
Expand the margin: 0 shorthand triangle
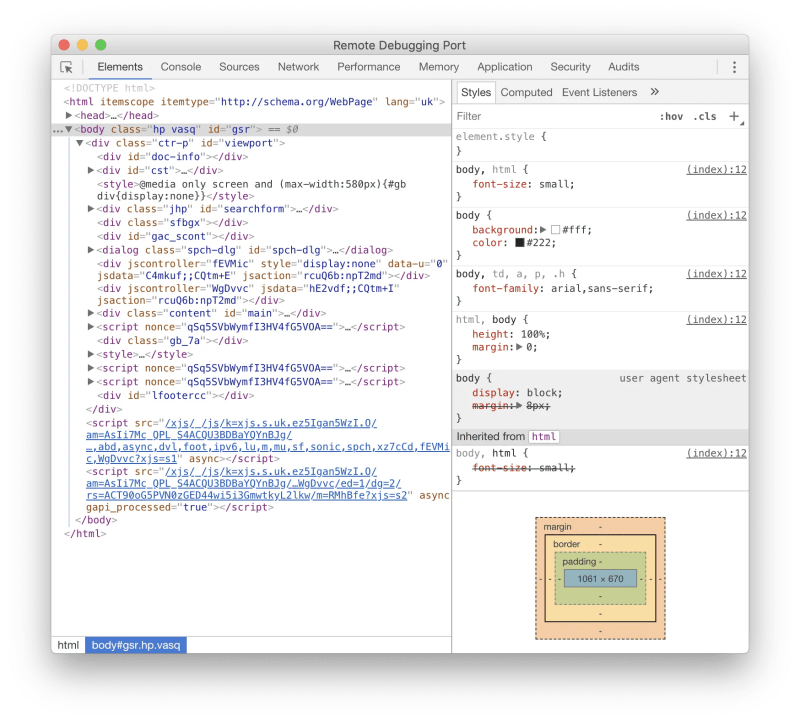(519, 347)
